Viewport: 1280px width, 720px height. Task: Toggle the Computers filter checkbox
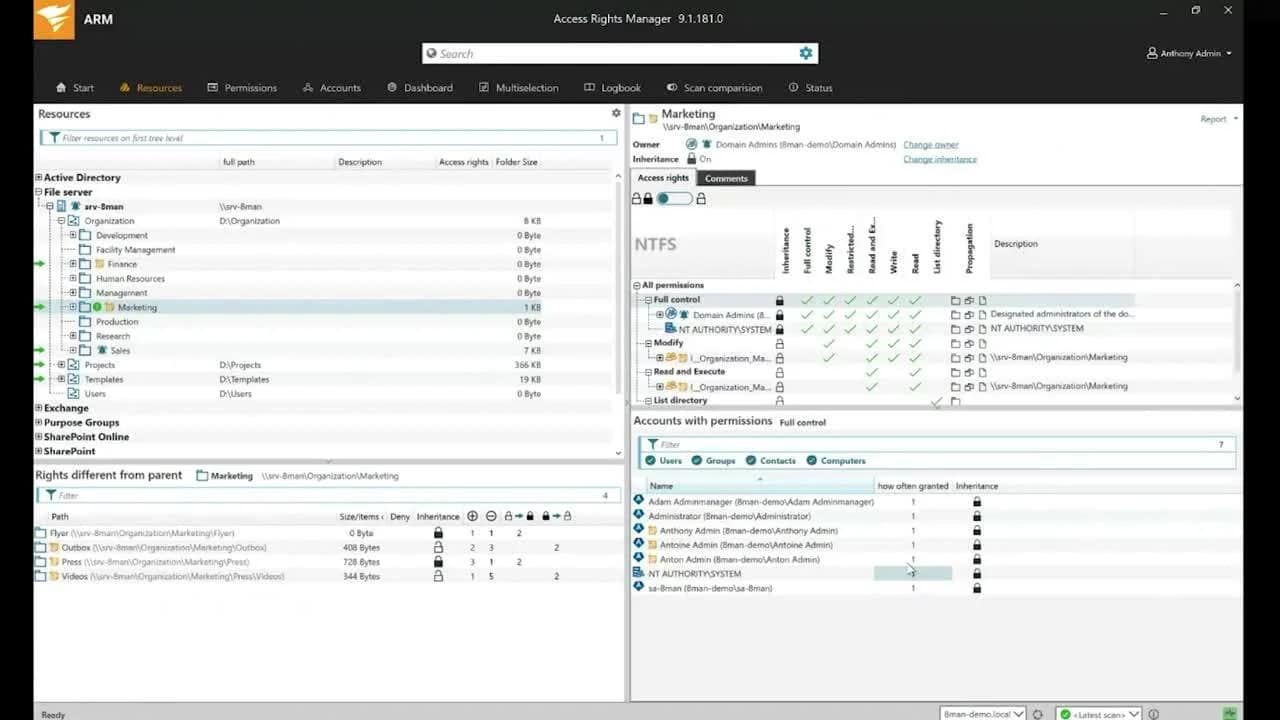812,461
